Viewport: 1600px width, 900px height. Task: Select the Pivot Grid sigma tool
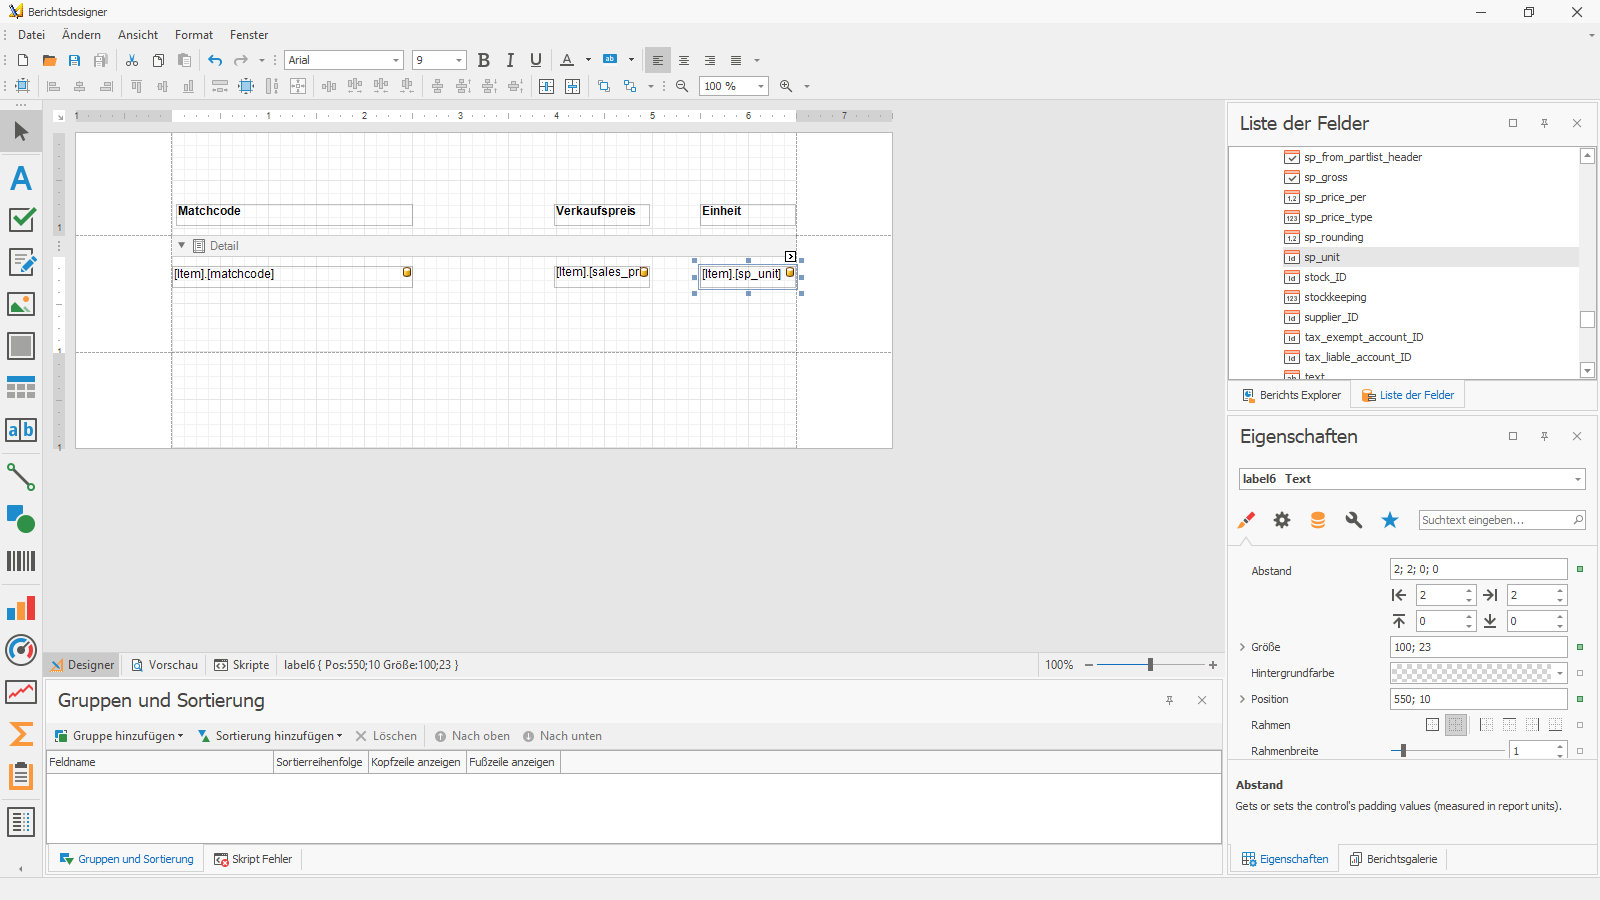[x=21, y=734]
